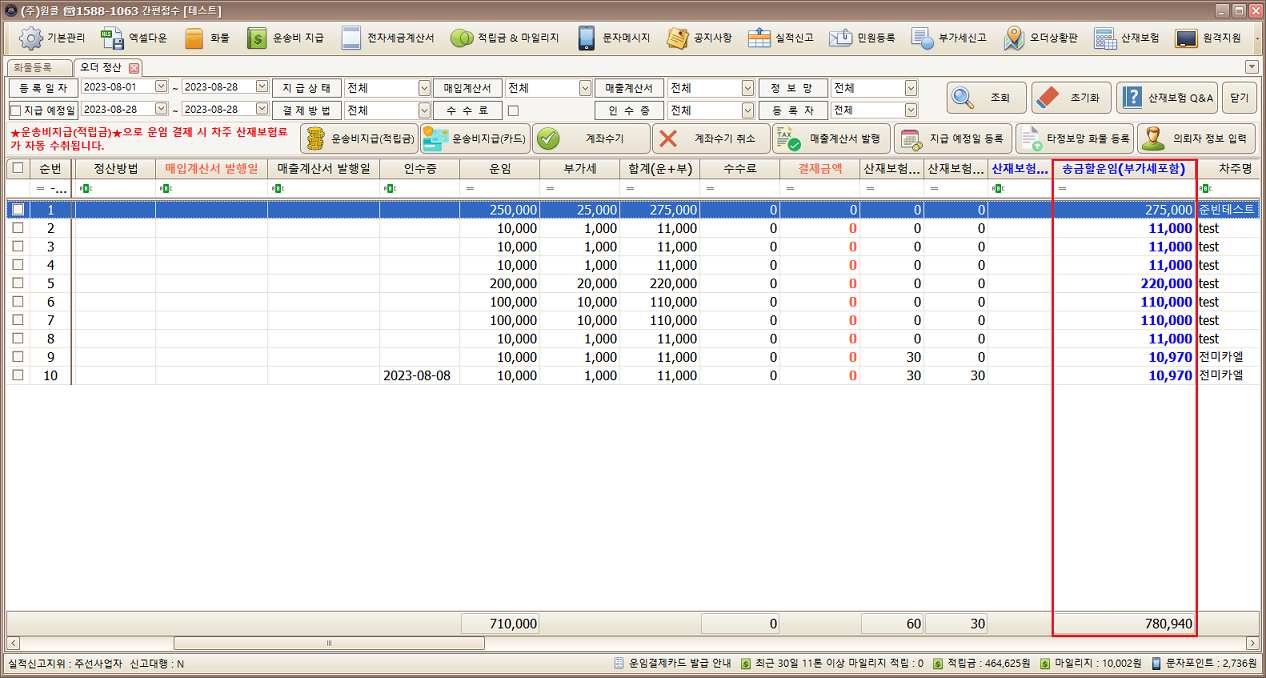Open the 오더상황판 map icon

coord(1014,39)
